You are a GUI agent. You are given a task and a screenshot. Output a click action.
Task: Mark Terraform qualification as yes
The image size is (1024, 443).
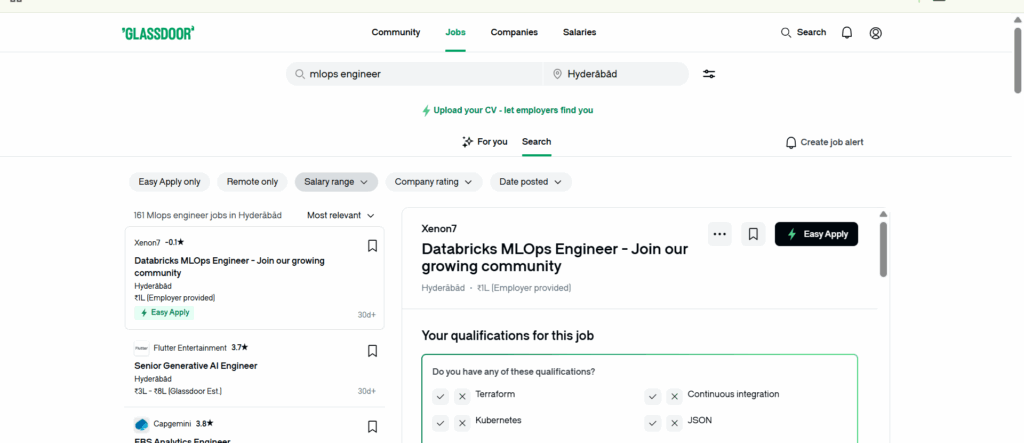(x=441, y=397)
